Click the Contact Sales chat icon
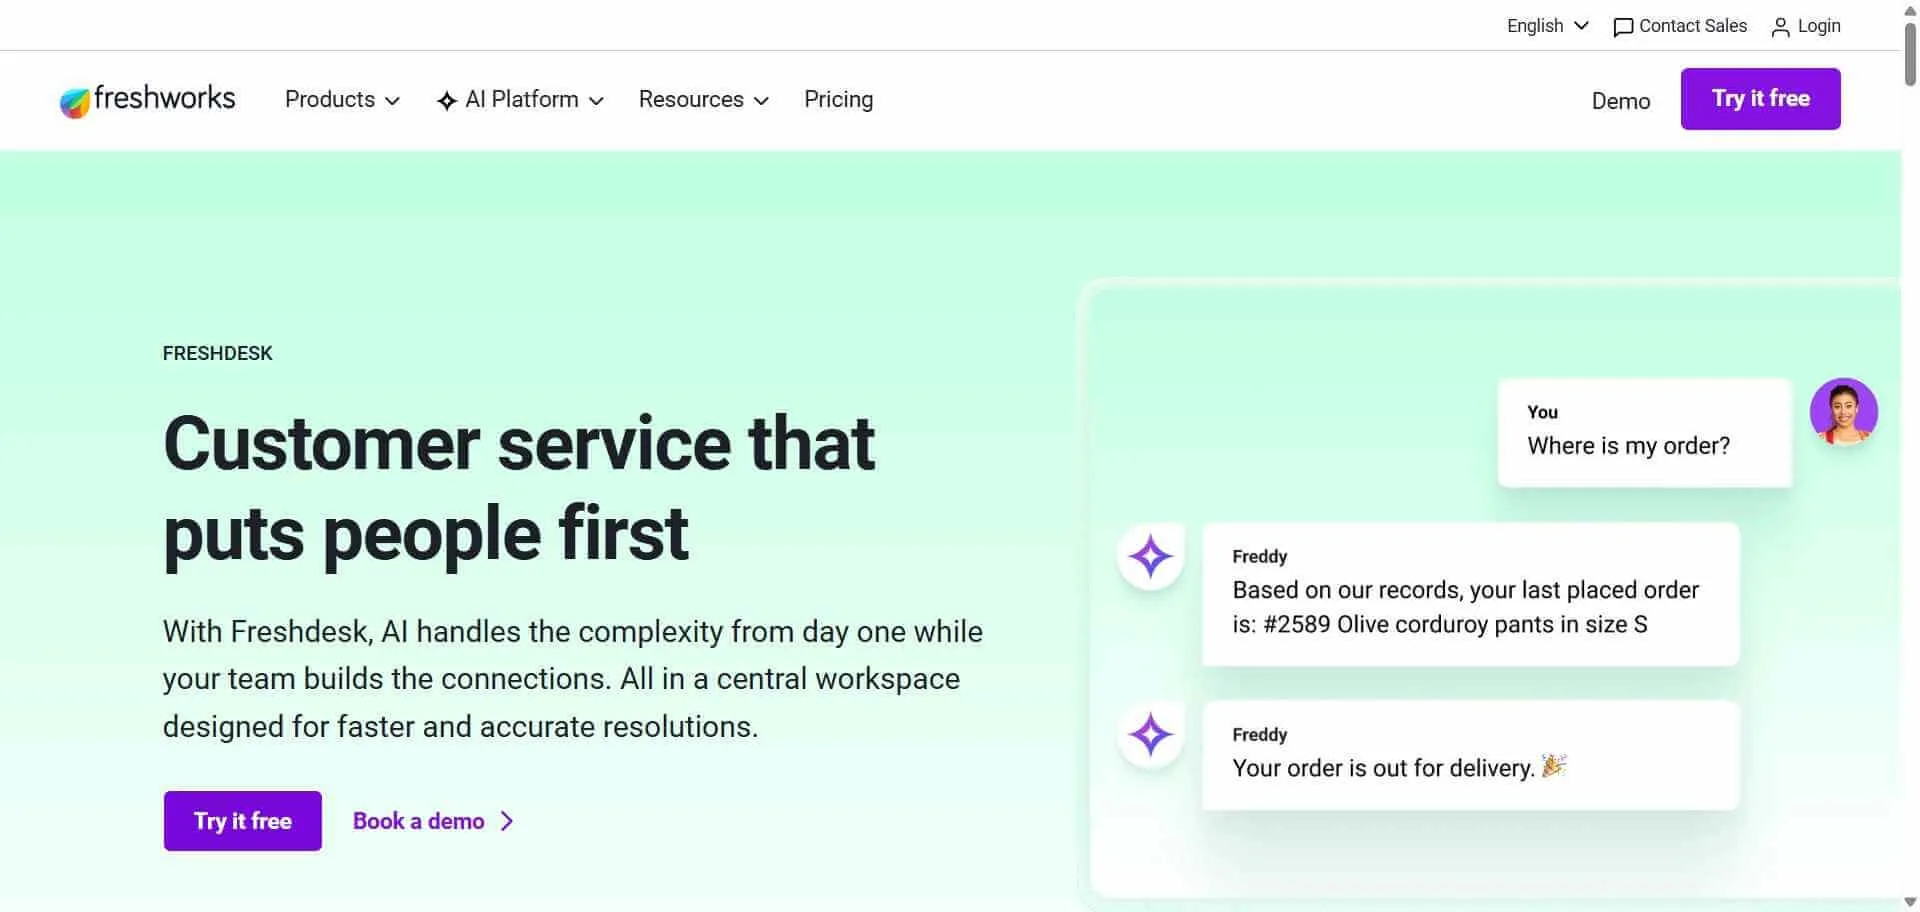Viewport: 1920px width, 912px height. 1623,27
